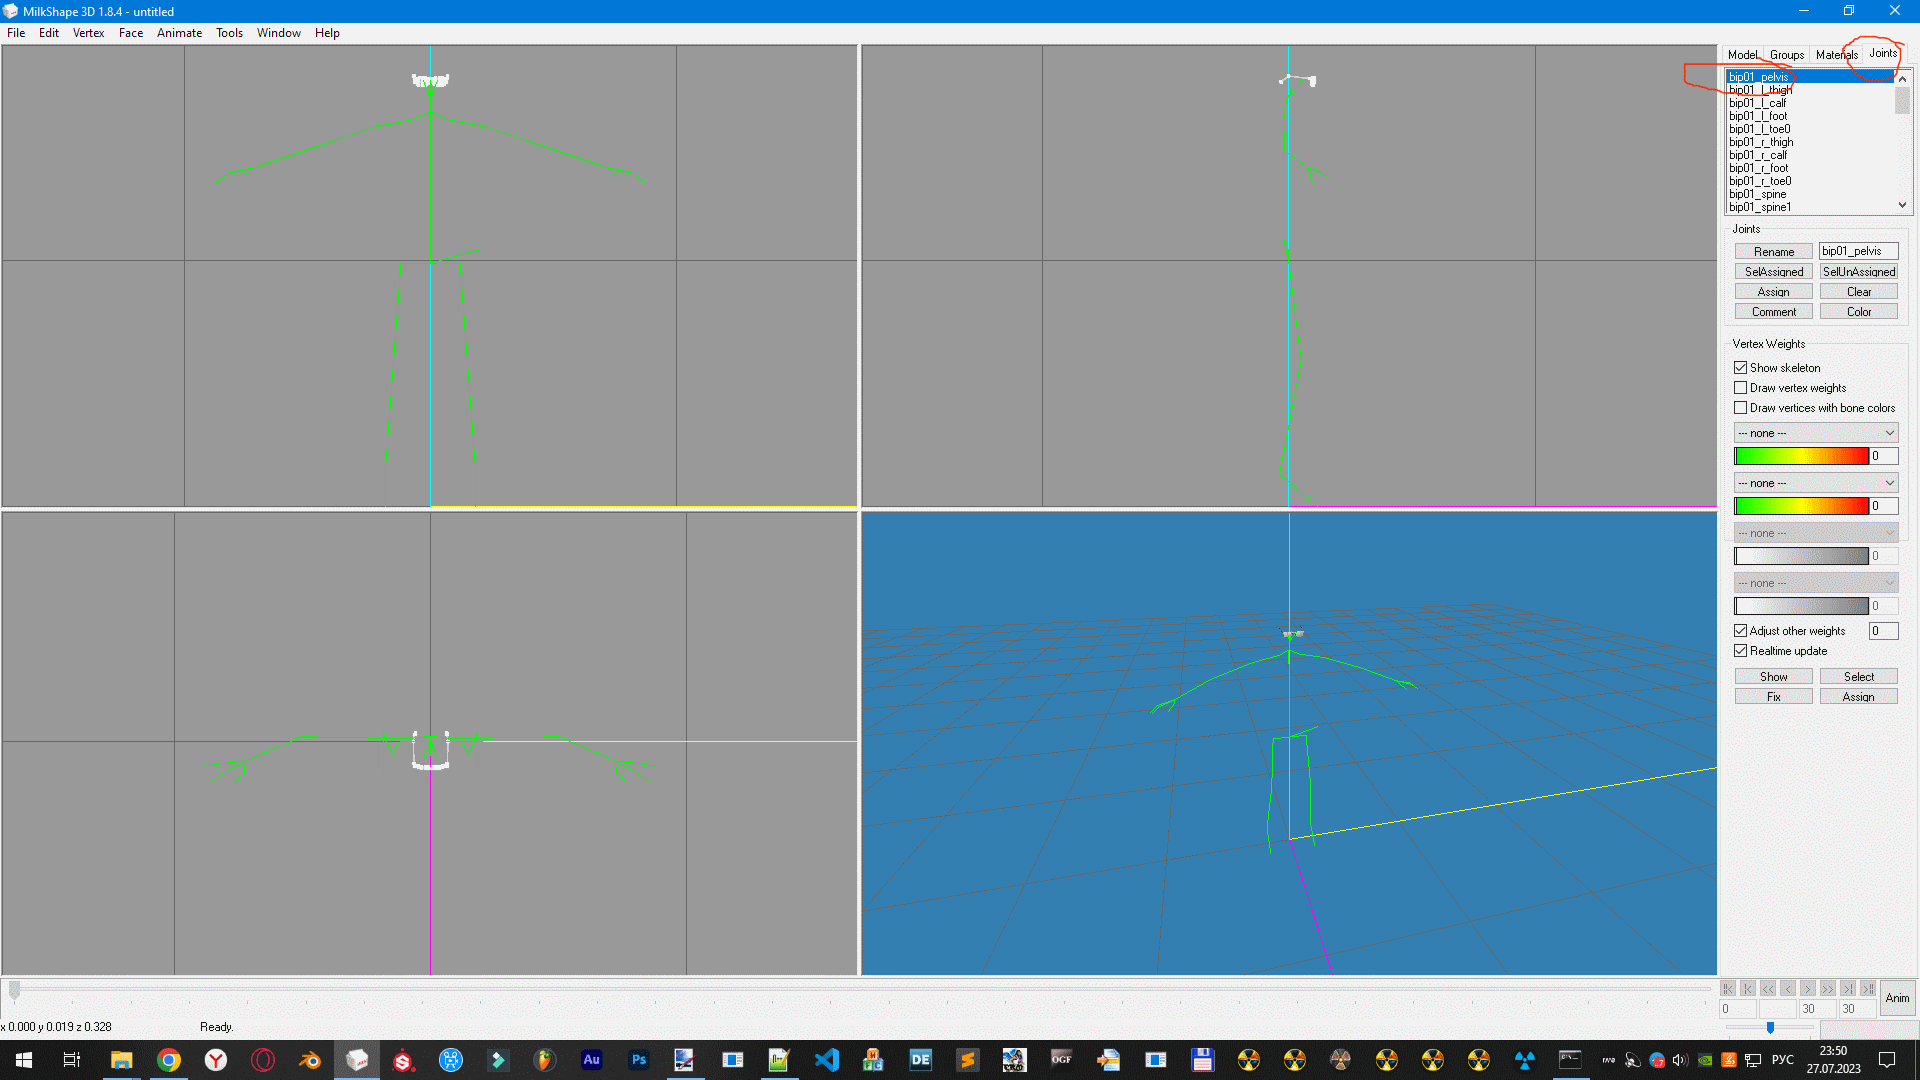Open the first bone weight none dropdown
Viewport: 1920px width, 1080px height.
pos(1816,433)
